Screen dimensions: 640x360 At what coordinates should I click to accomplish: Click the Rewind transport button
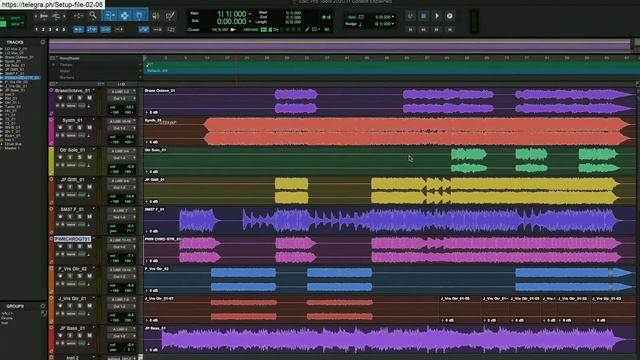423,29
